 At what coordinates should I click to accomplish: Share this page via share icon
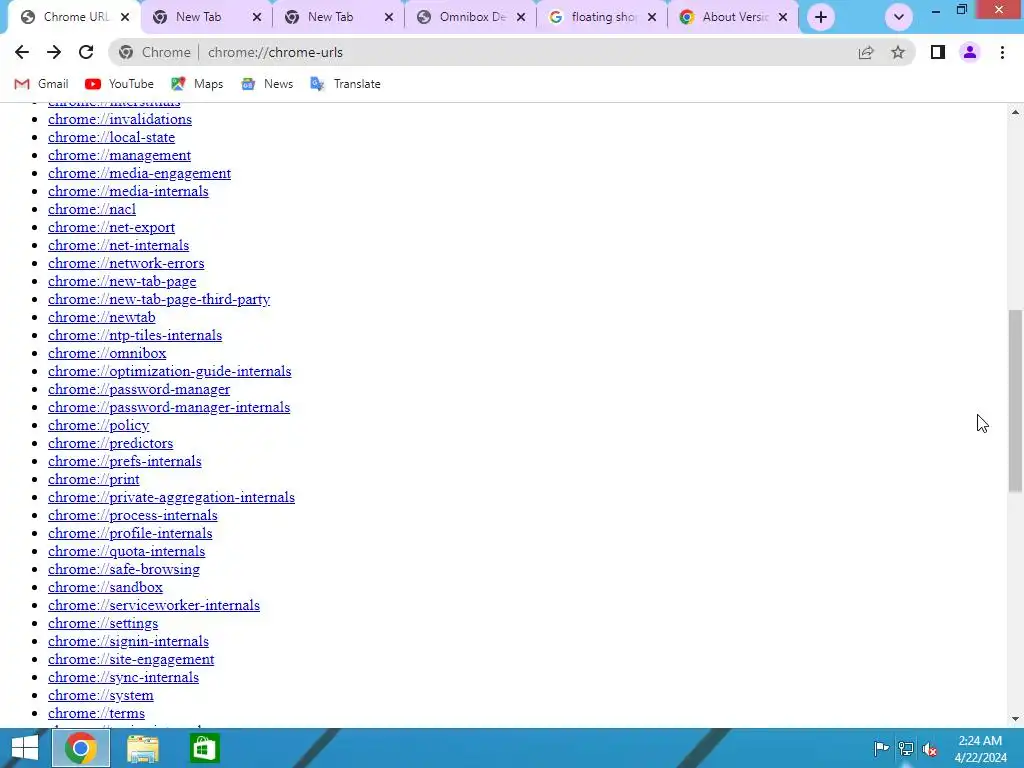coord(866,52)
